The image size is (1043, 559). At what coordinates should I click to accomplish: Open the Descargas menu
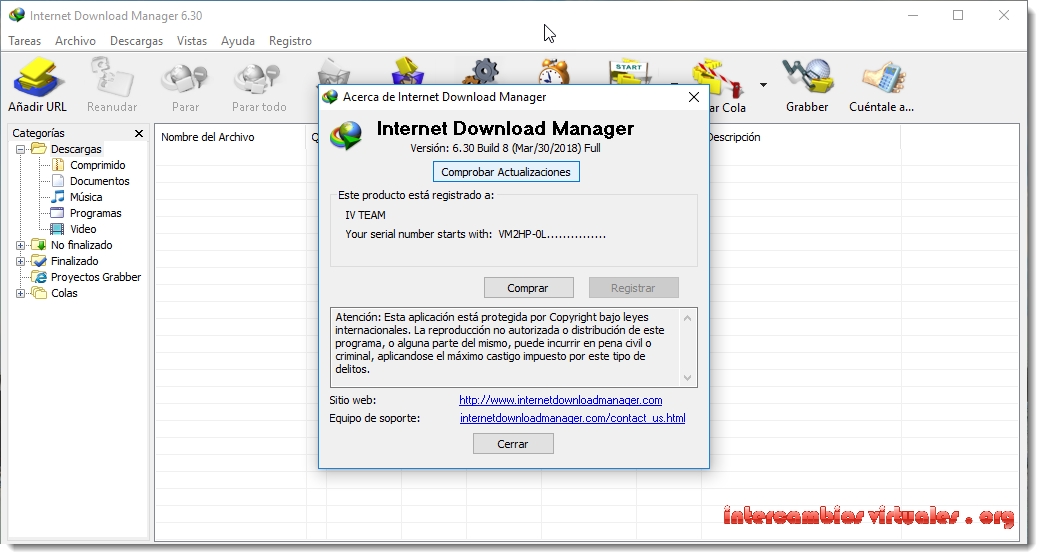point(136,41)
